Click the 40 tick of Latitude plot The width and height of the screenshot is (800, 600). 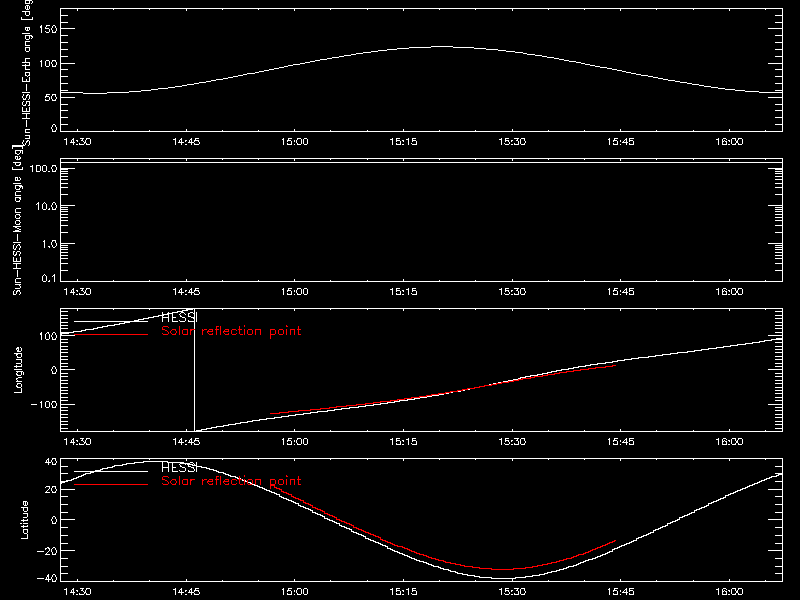point(51,462)
